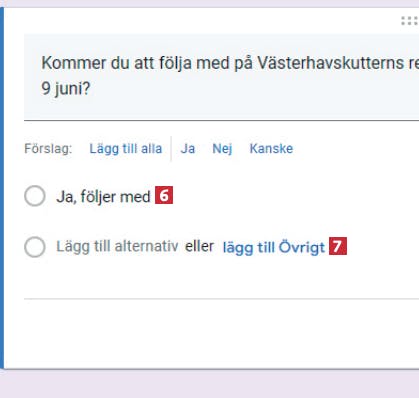
Task: Select the radio circle beside Lägg till alternativ
Action: tap(35, 247)
